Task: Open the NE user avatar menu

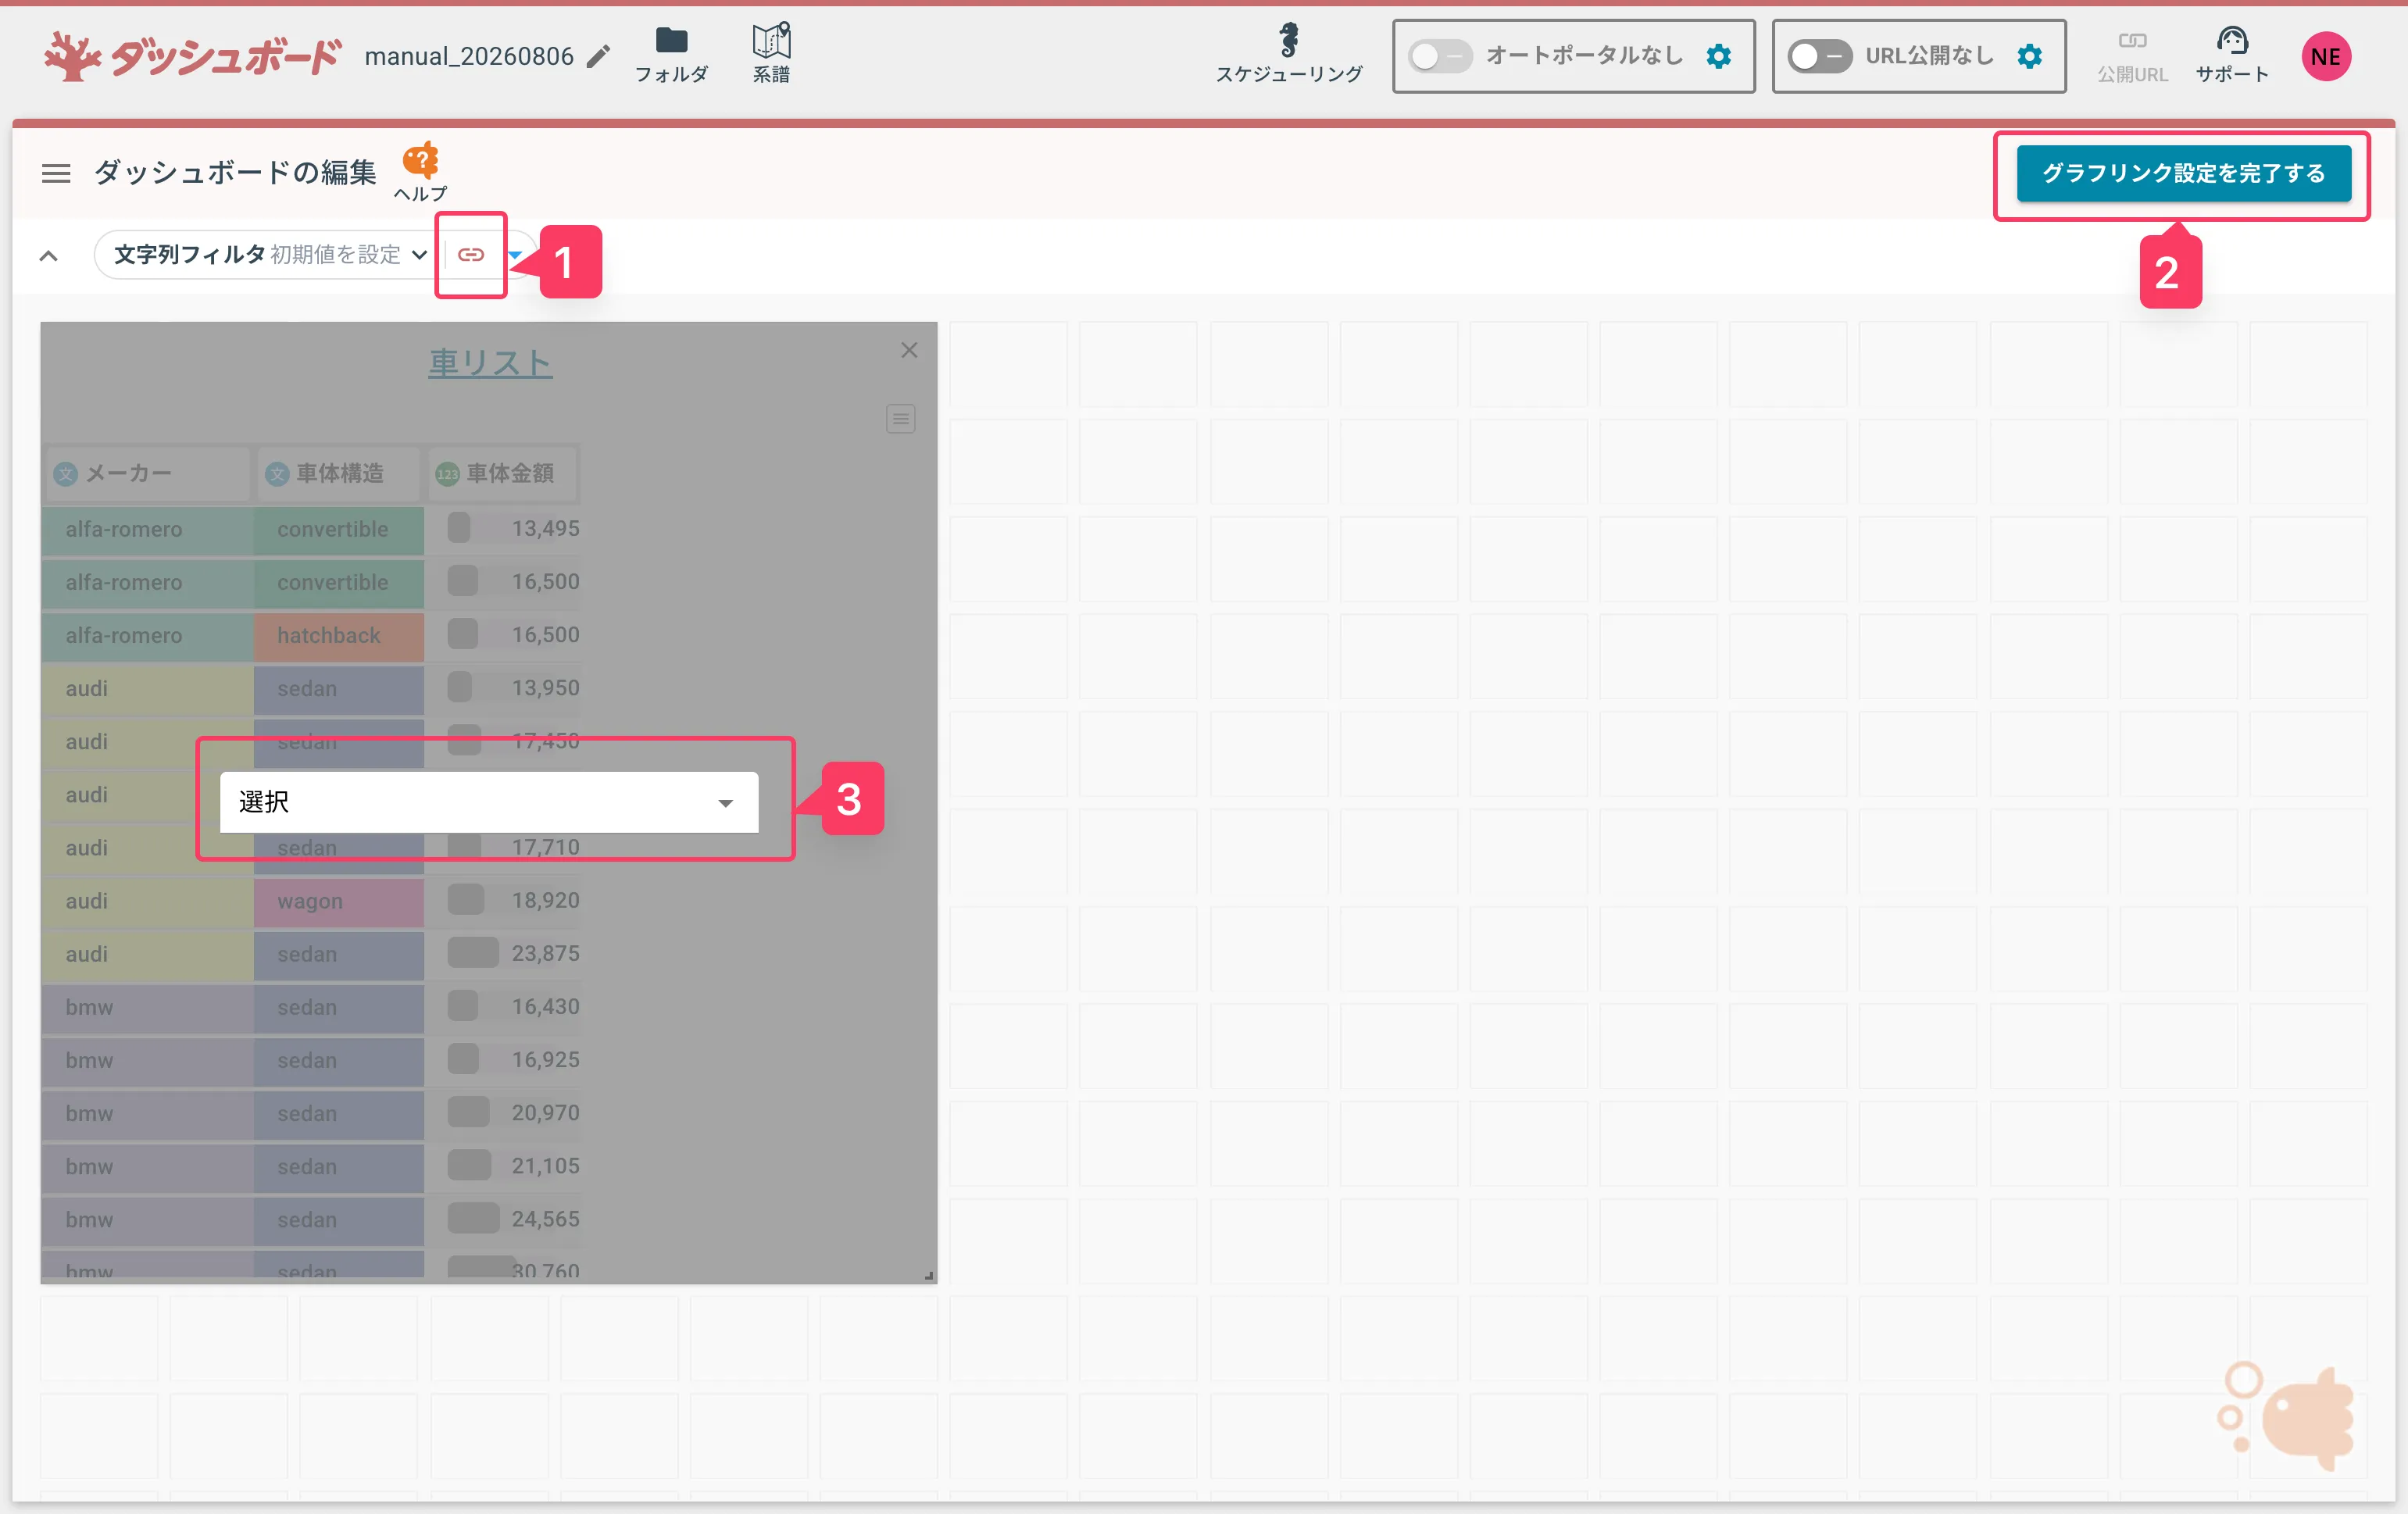Action: tap(2326, 56)
